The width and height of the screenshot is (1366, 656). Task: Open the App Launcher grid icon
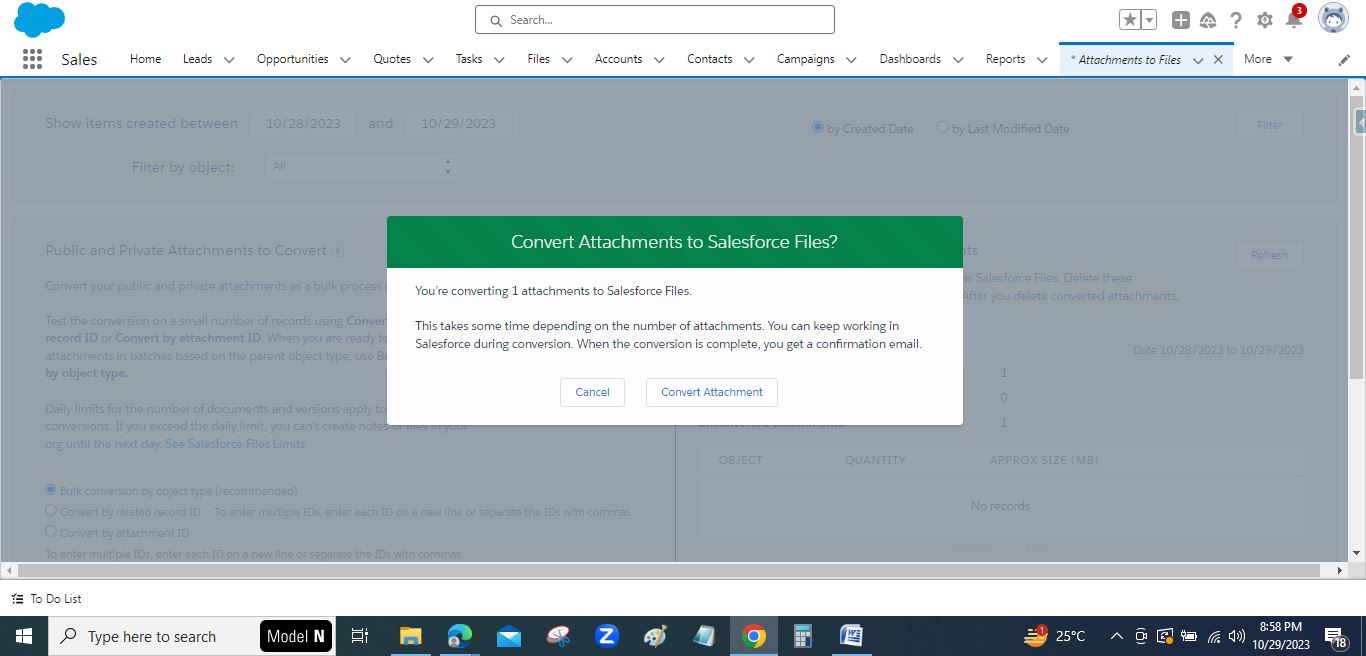32,59
